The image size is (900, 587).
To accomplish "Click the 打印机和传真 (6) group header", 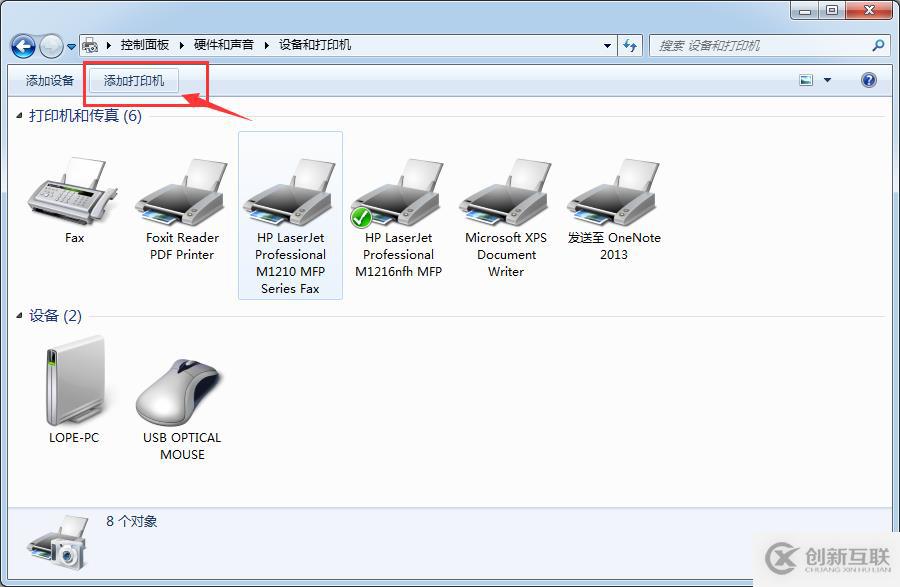I will pyautogui.click(x=86, y=115).
